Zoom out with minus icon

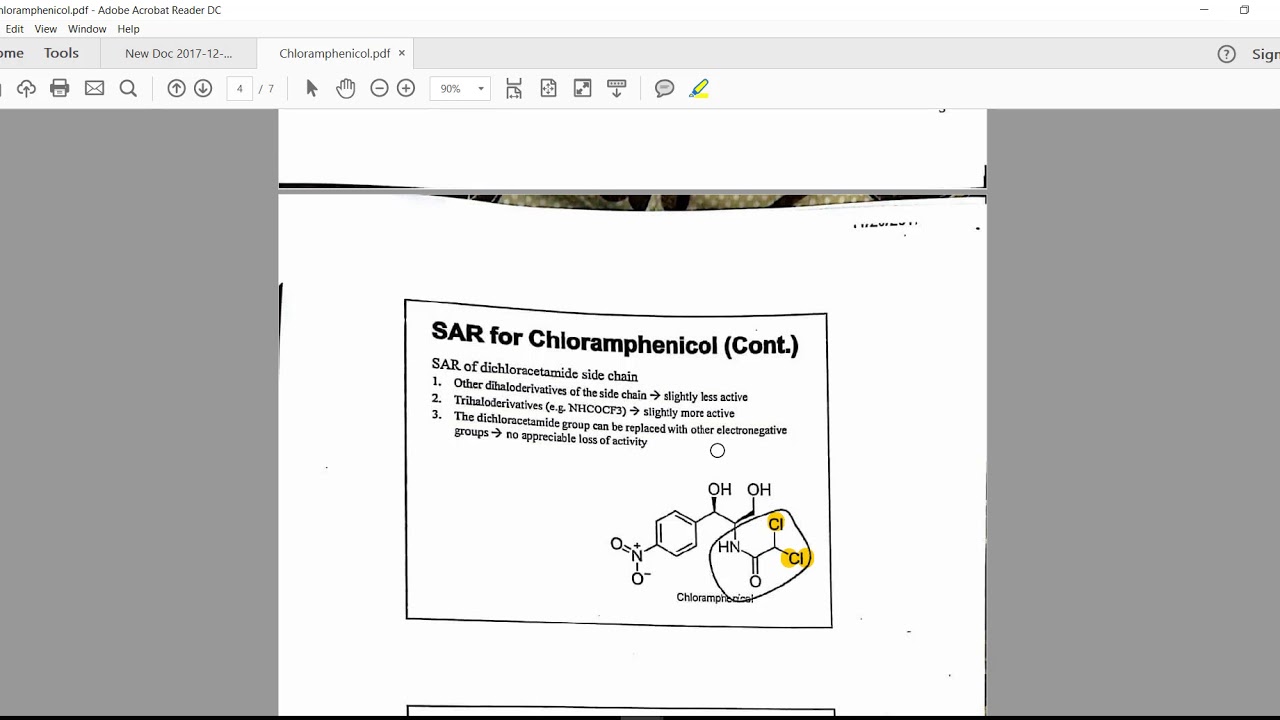379,88
